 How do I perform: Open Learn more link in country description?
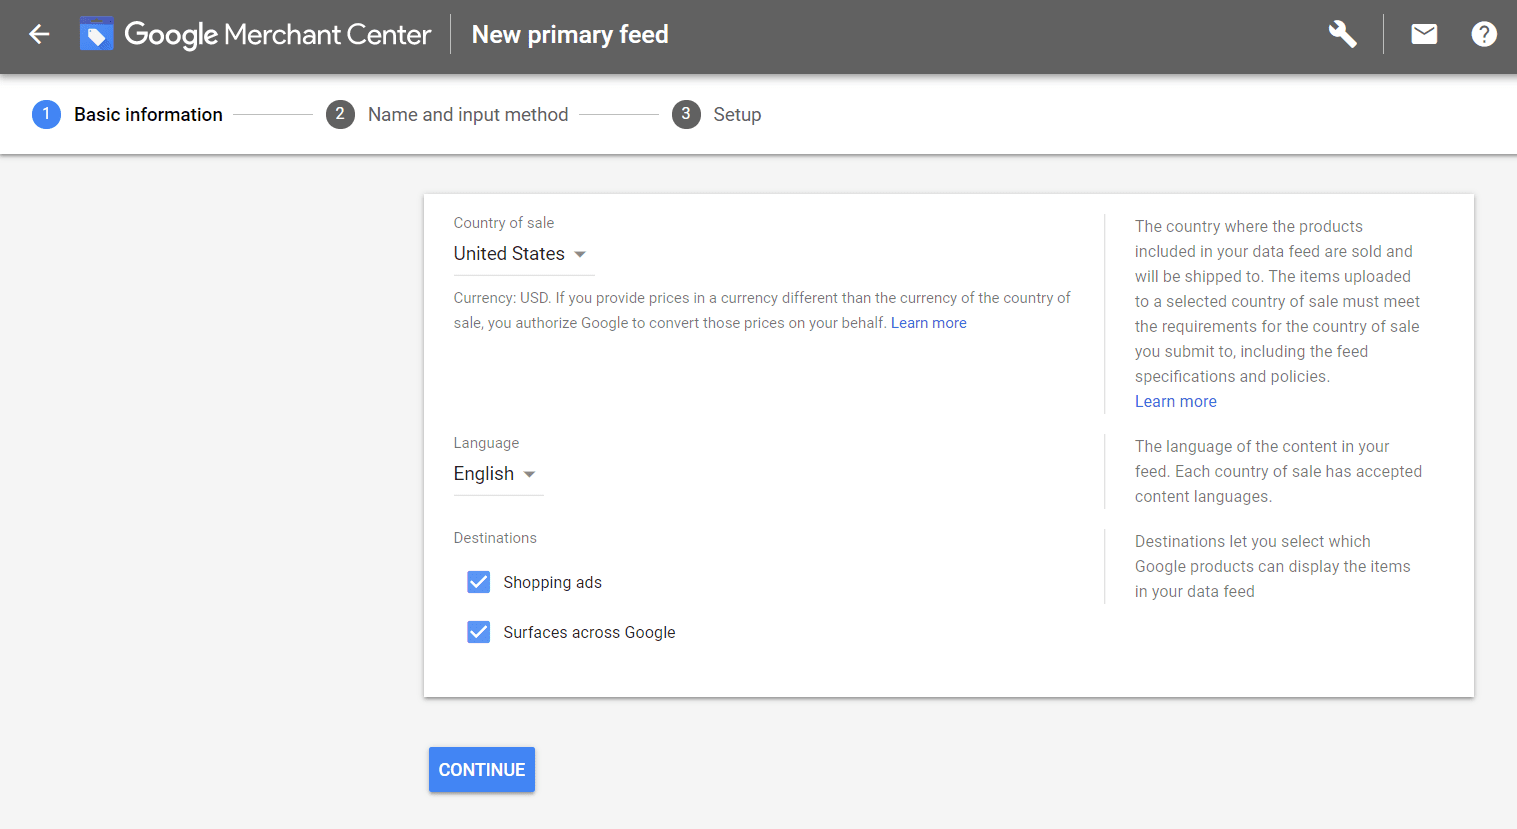click(x=1176, y=401)
